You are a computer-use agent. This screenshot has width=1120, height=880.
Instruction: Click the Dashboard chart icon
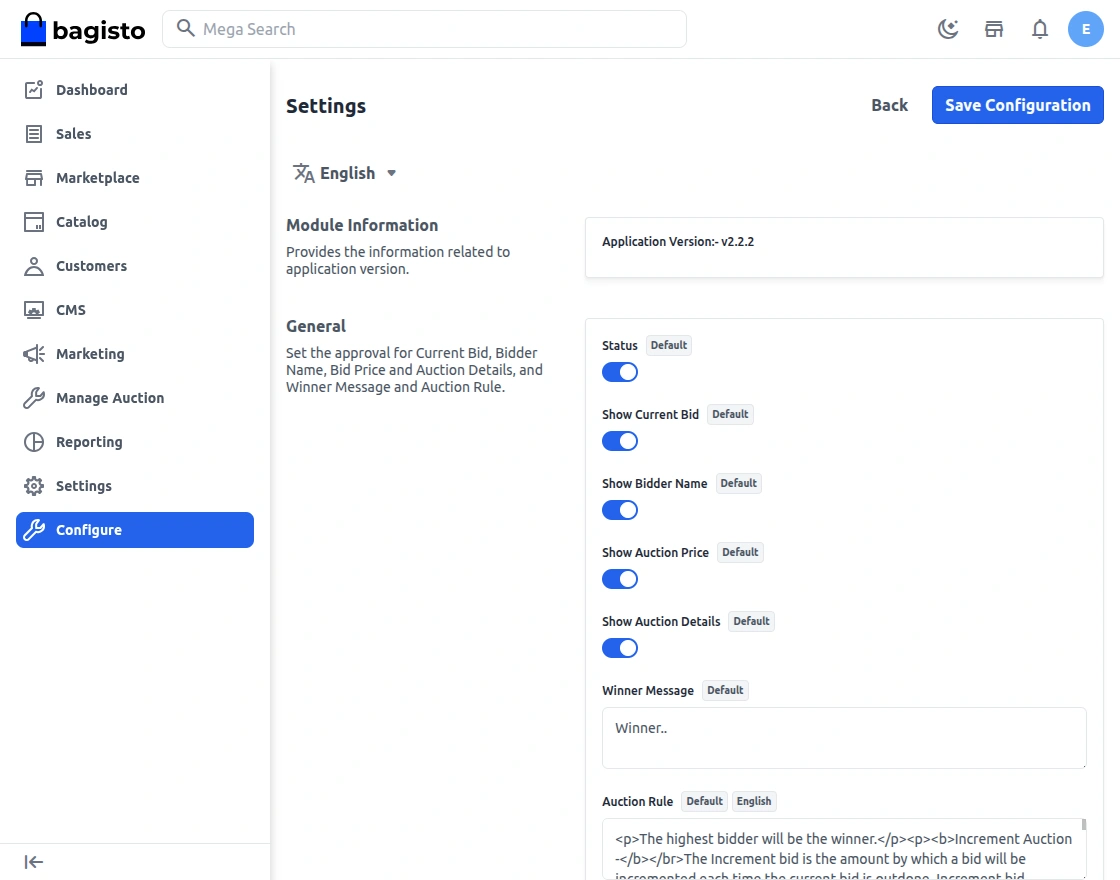pos(34,90)
